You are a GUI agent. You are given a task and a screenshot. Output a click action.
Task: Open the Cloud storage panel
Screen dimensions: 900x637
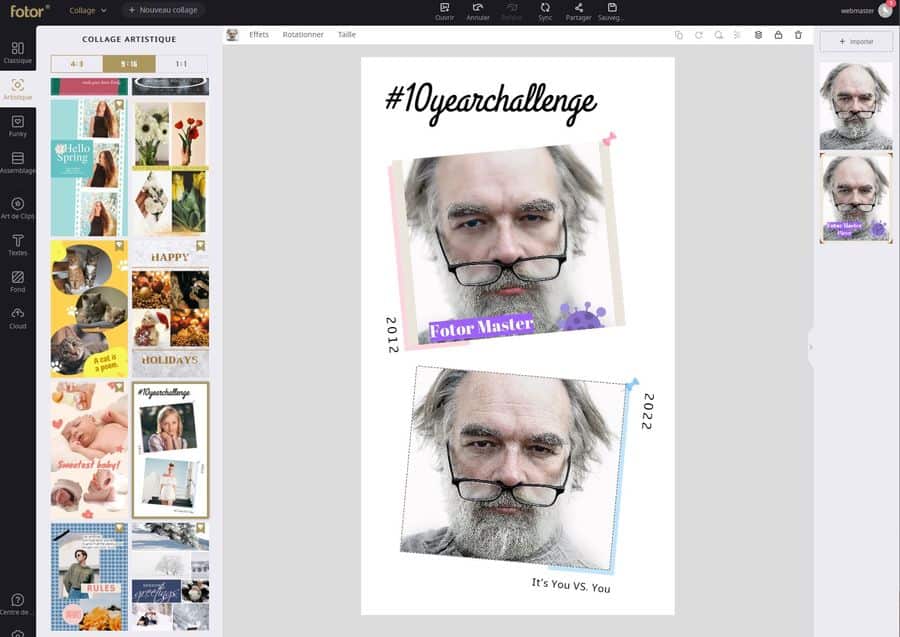pos(18,317)
